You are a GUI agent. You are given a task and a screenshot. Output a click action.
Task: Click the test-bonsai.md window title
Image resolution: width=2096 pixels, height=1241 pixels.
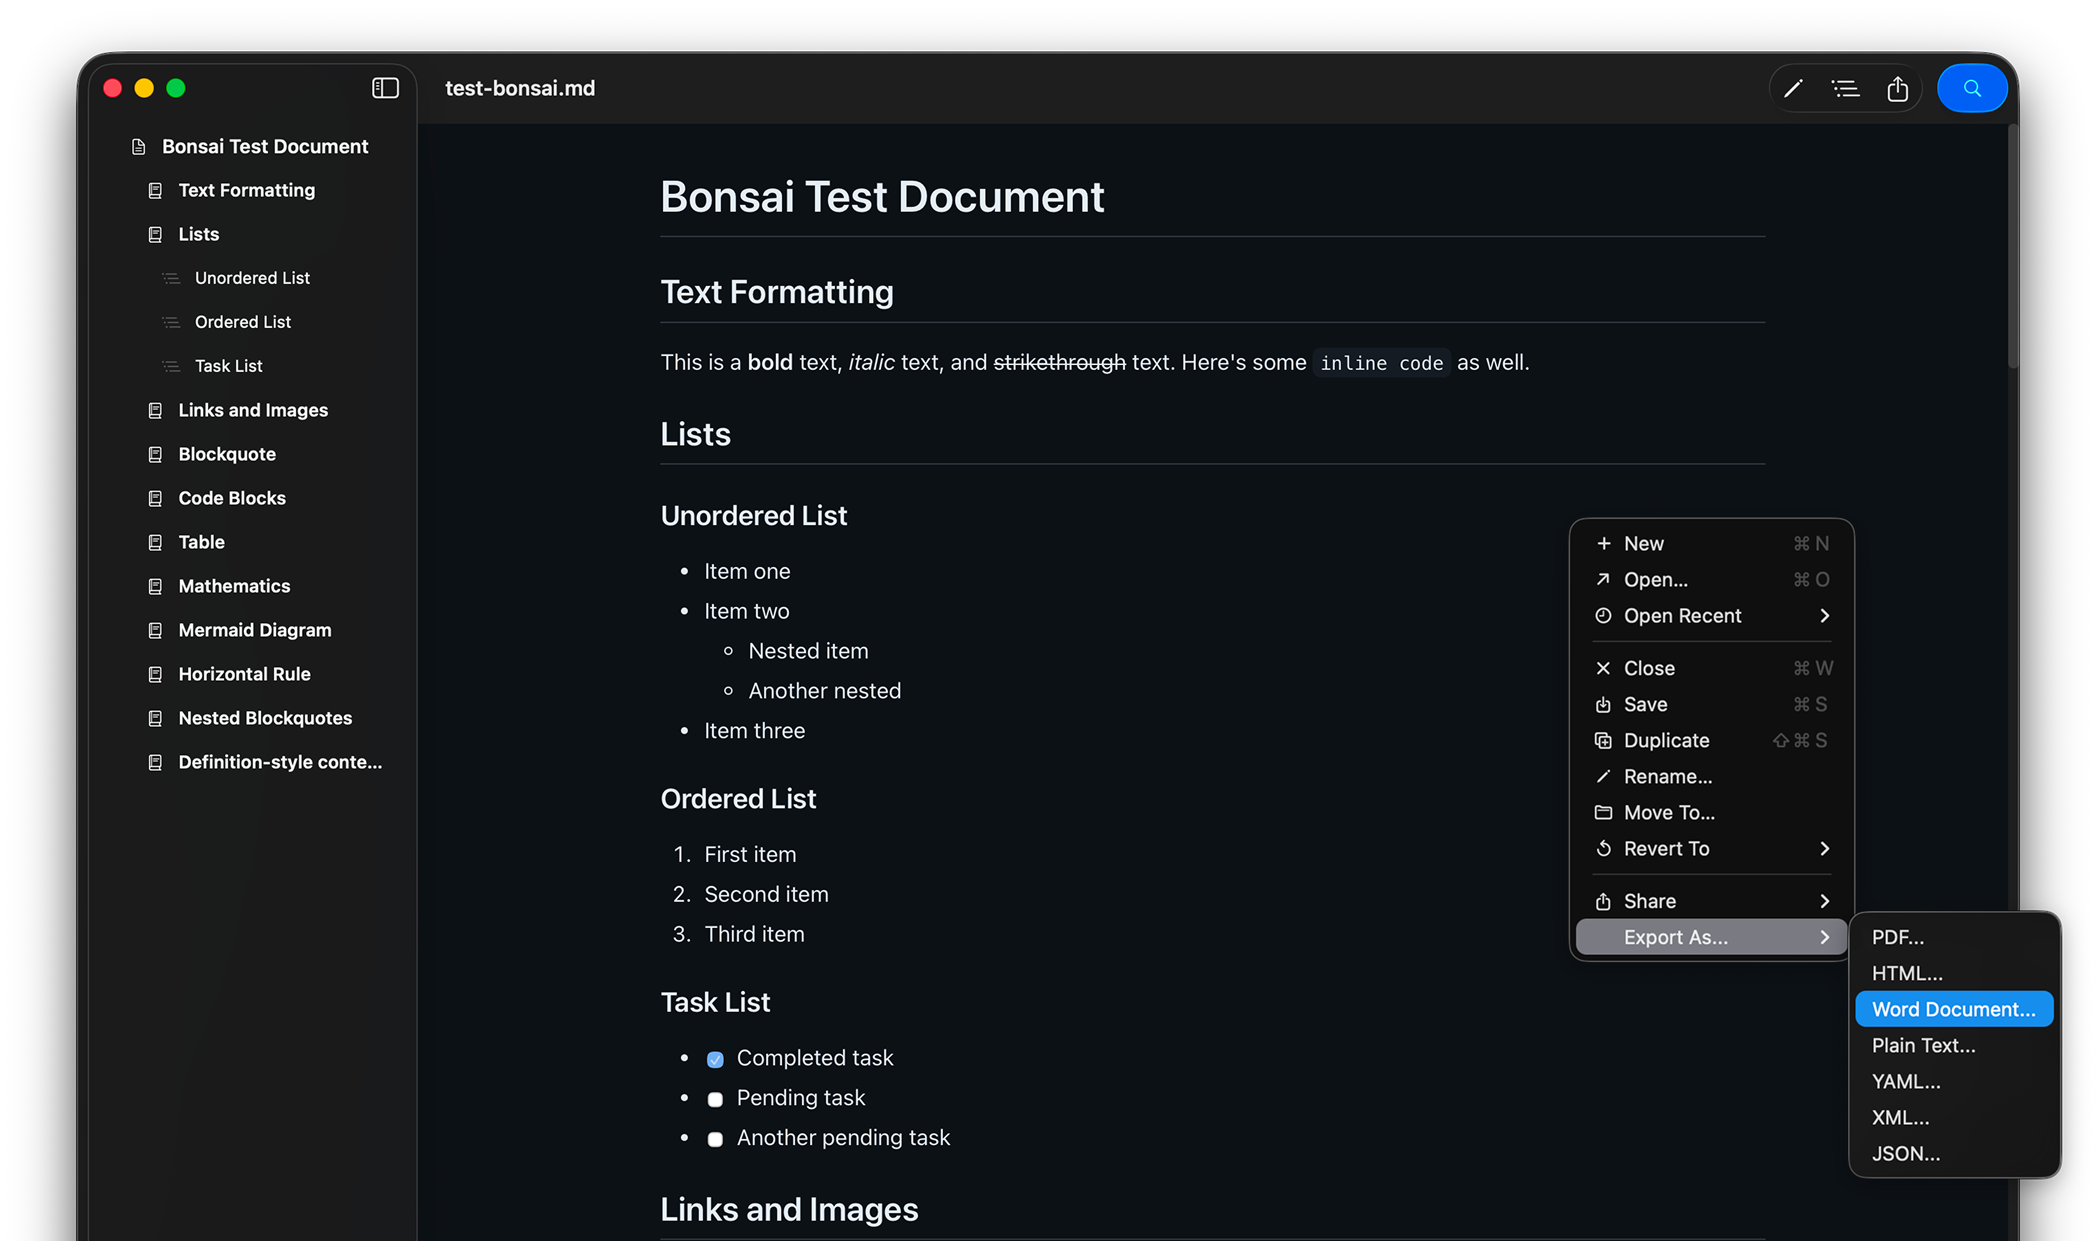tap(520, 88)
